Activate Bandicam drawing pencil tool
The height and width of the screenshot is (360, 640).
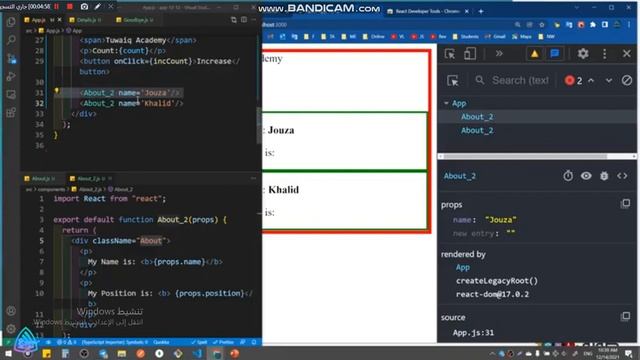pyautogui.click(x=98, y=6)
